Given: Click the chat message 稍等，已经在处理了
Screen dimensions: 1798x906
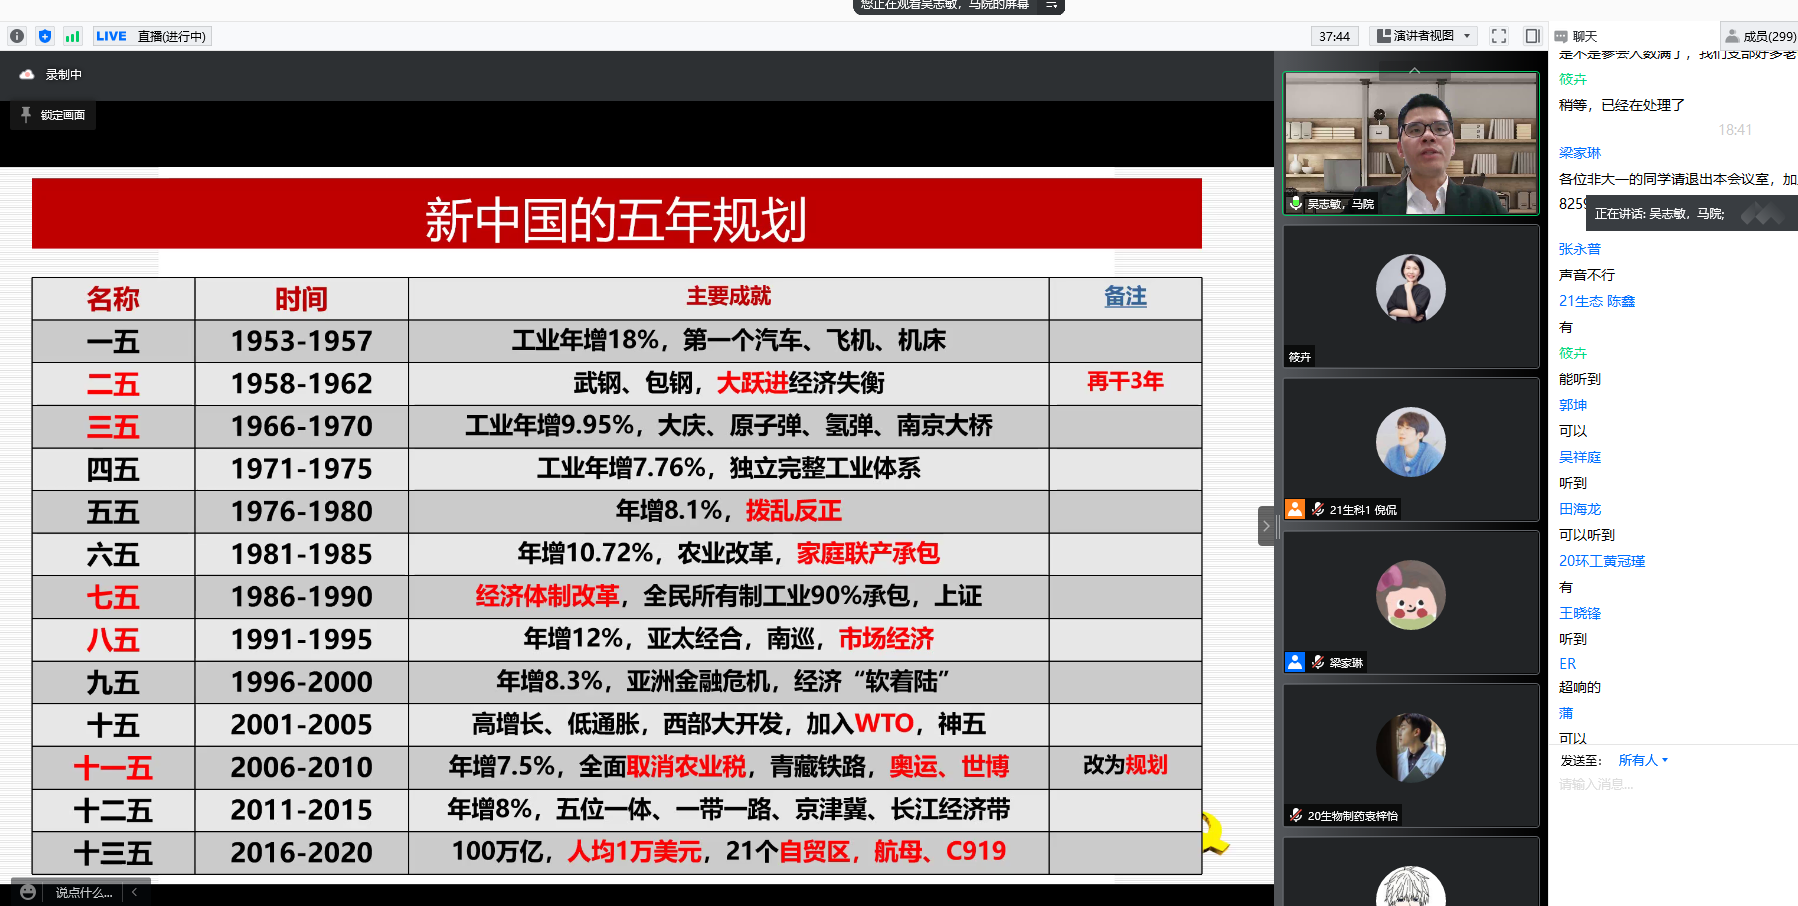Looking at the screenshot, I should point(1622,105).
